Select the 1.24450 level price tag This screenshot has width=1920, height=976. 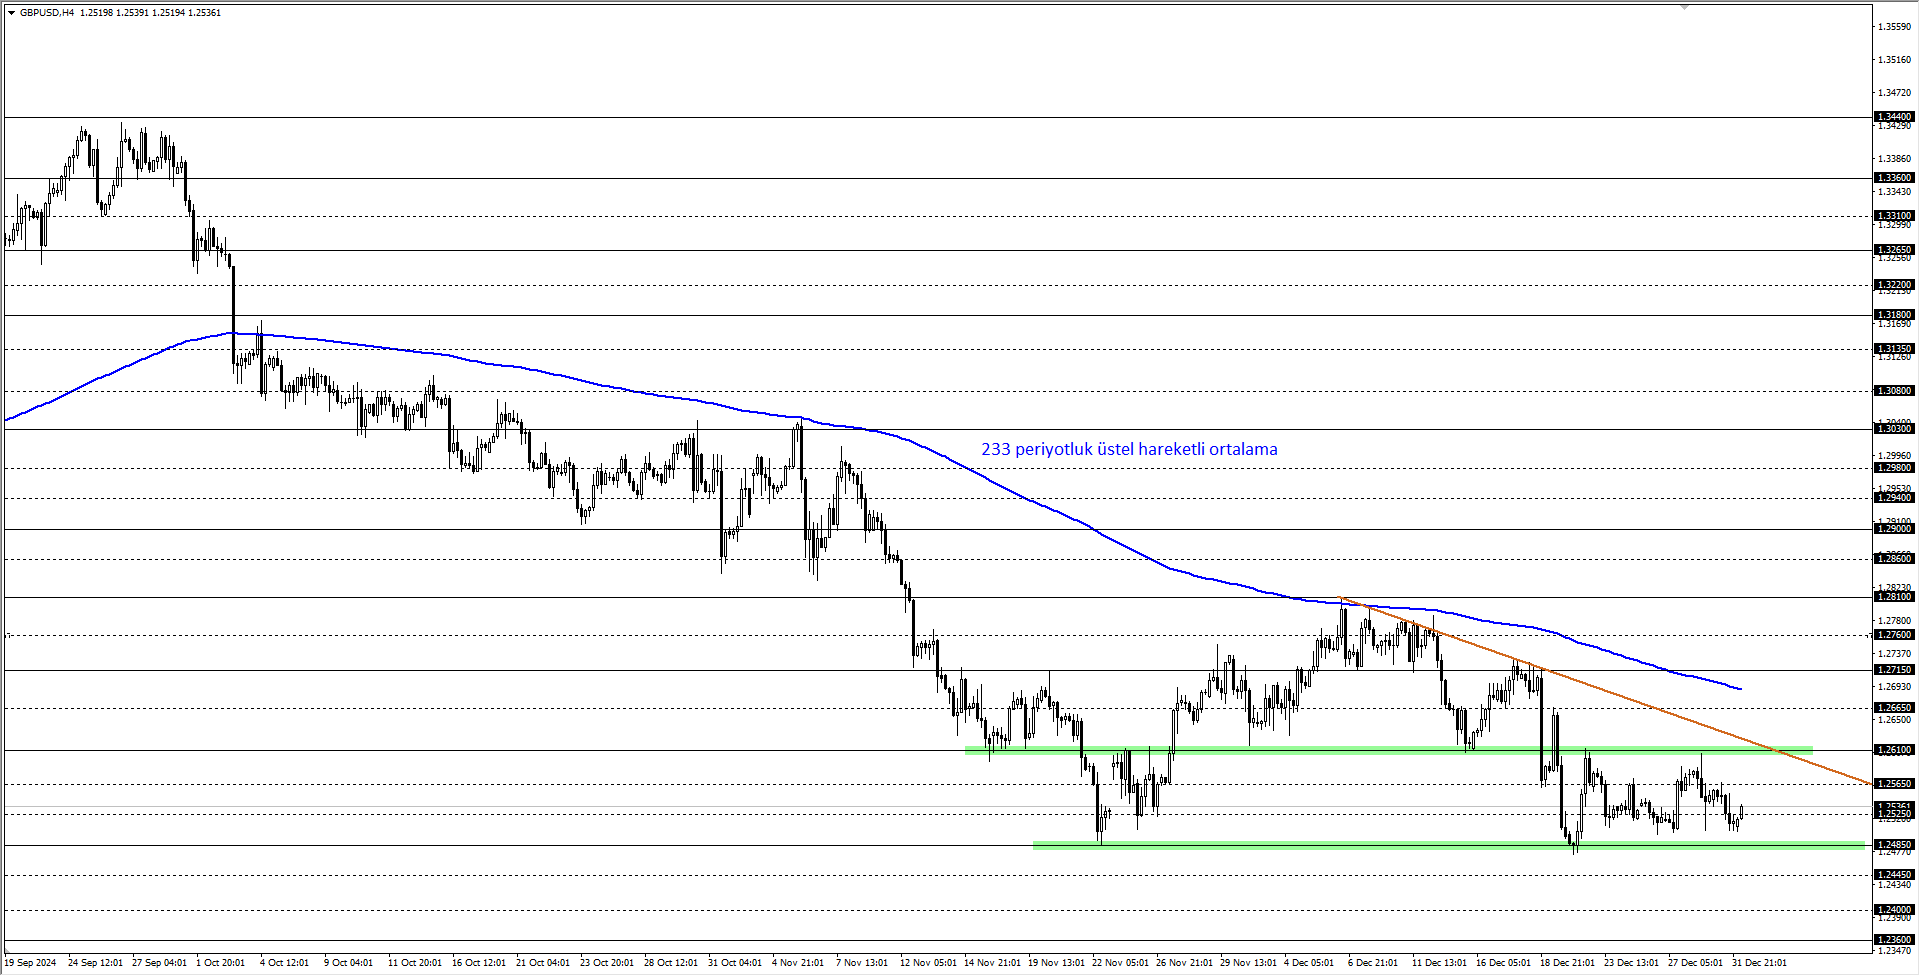[x=1894, y=875]
